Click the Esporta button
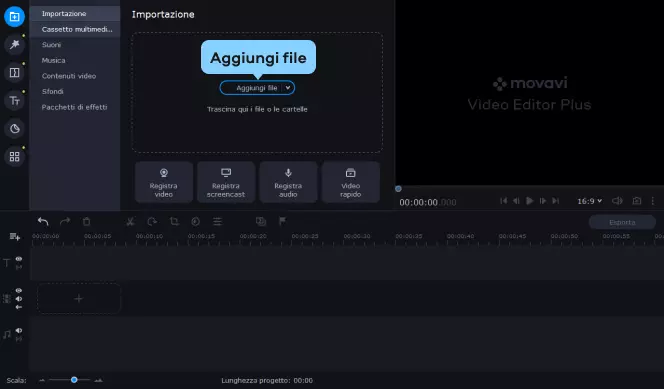Screen dimensions: 664x389 click(622, 222)
